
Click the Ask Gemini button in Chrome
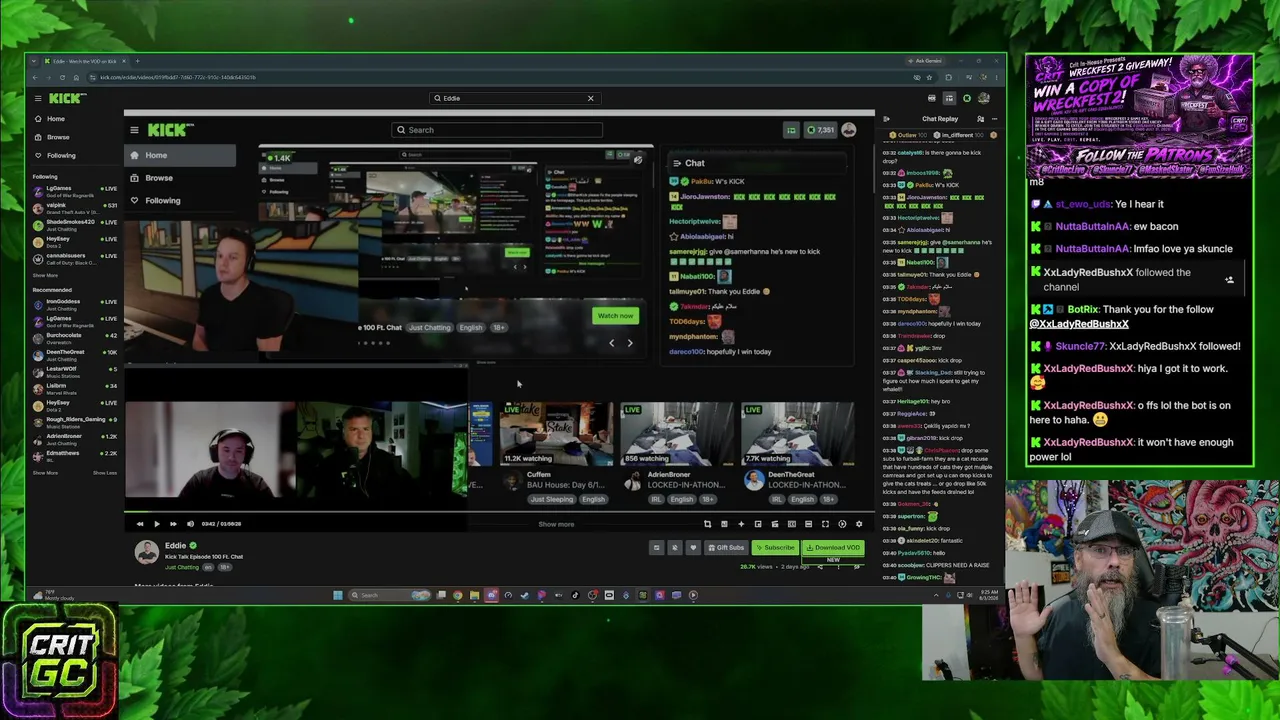(x=927, y=61)
